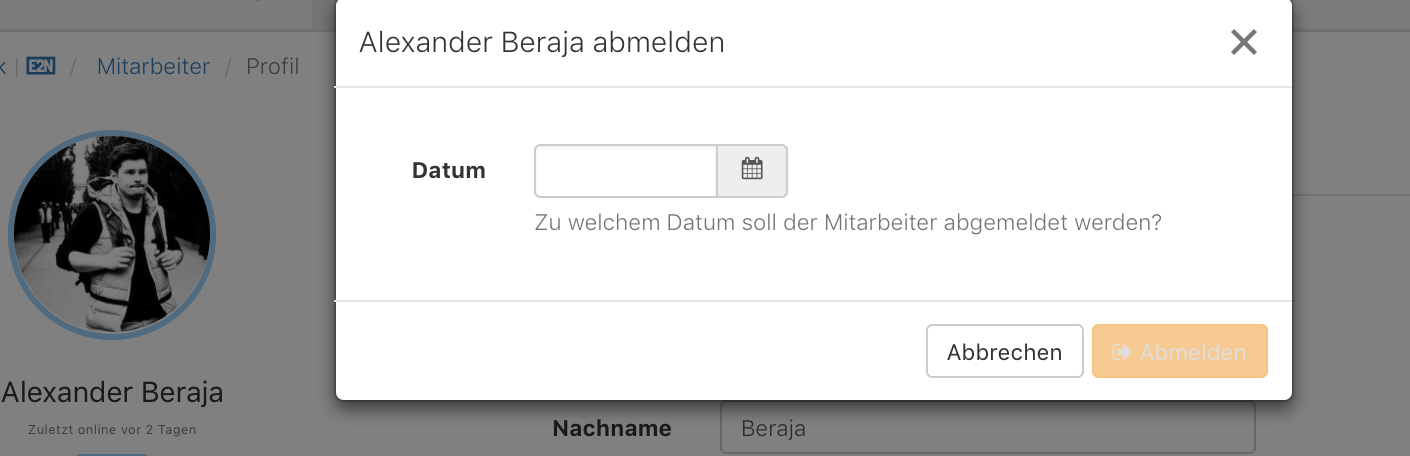This screenshot has width=1410, height=456.
Task: Click the E2N logo in breadcrumb
Action: [40, 67]
